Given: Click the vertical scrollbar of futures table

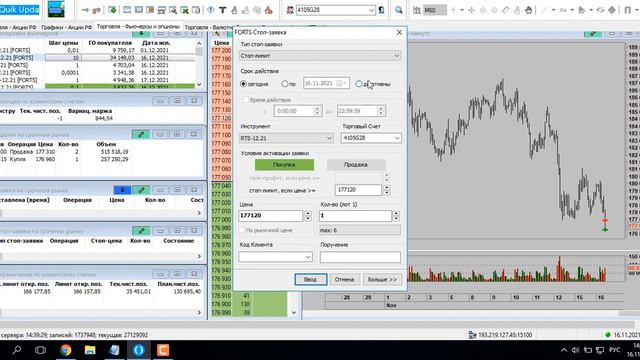Looking at the screenshot, I should pyautogui.click(x=199, y=64).
